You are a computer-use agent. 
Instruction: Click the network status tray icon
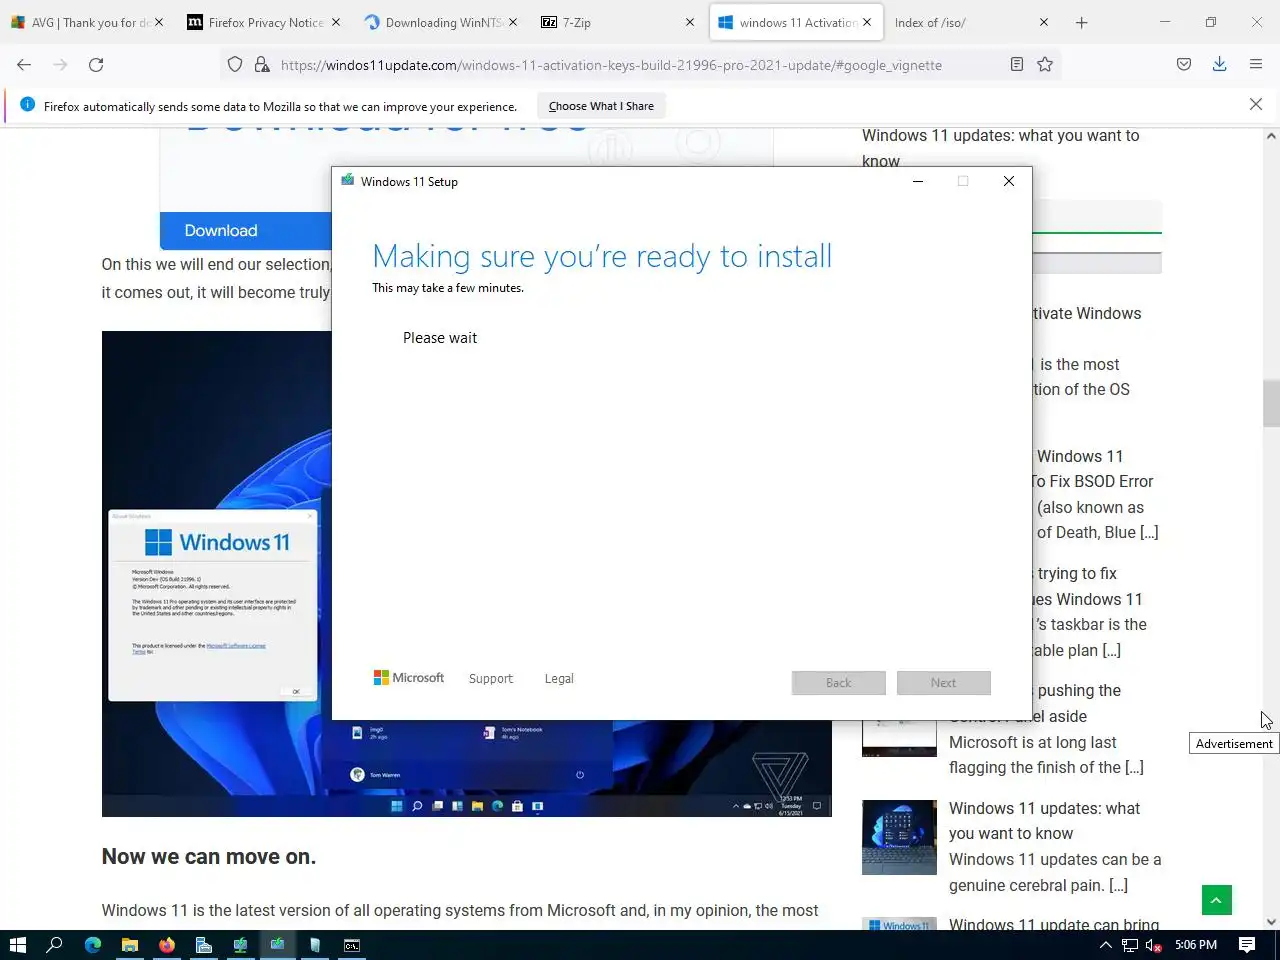click(x=1130, y=945)
